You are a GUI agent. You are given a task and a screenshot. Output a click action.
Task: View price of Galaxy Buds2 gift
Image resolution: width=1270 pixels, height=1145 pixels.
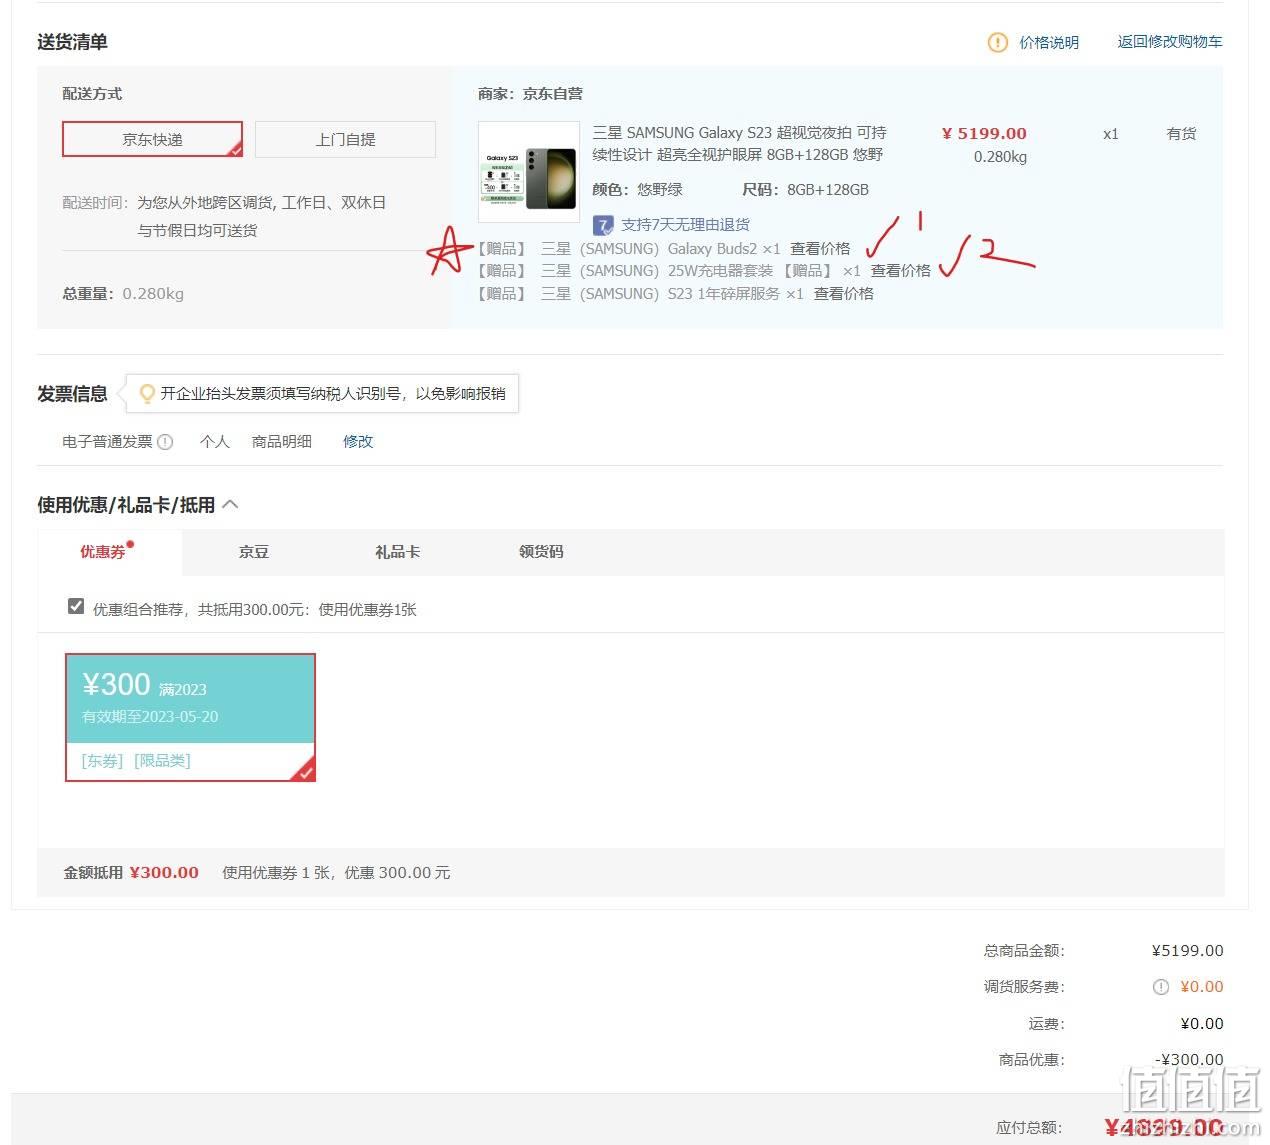click(x=820, y=248)
